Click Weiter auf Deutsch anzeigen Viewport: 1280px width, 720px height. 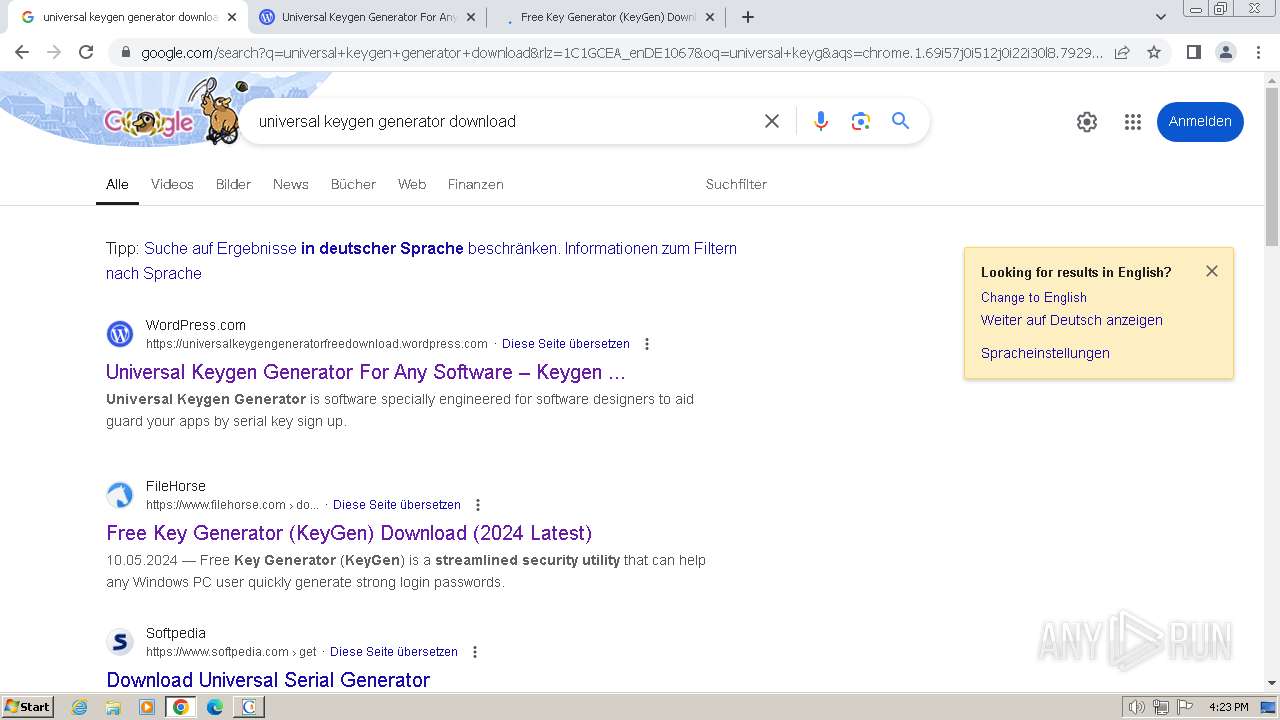[1072, 320]
